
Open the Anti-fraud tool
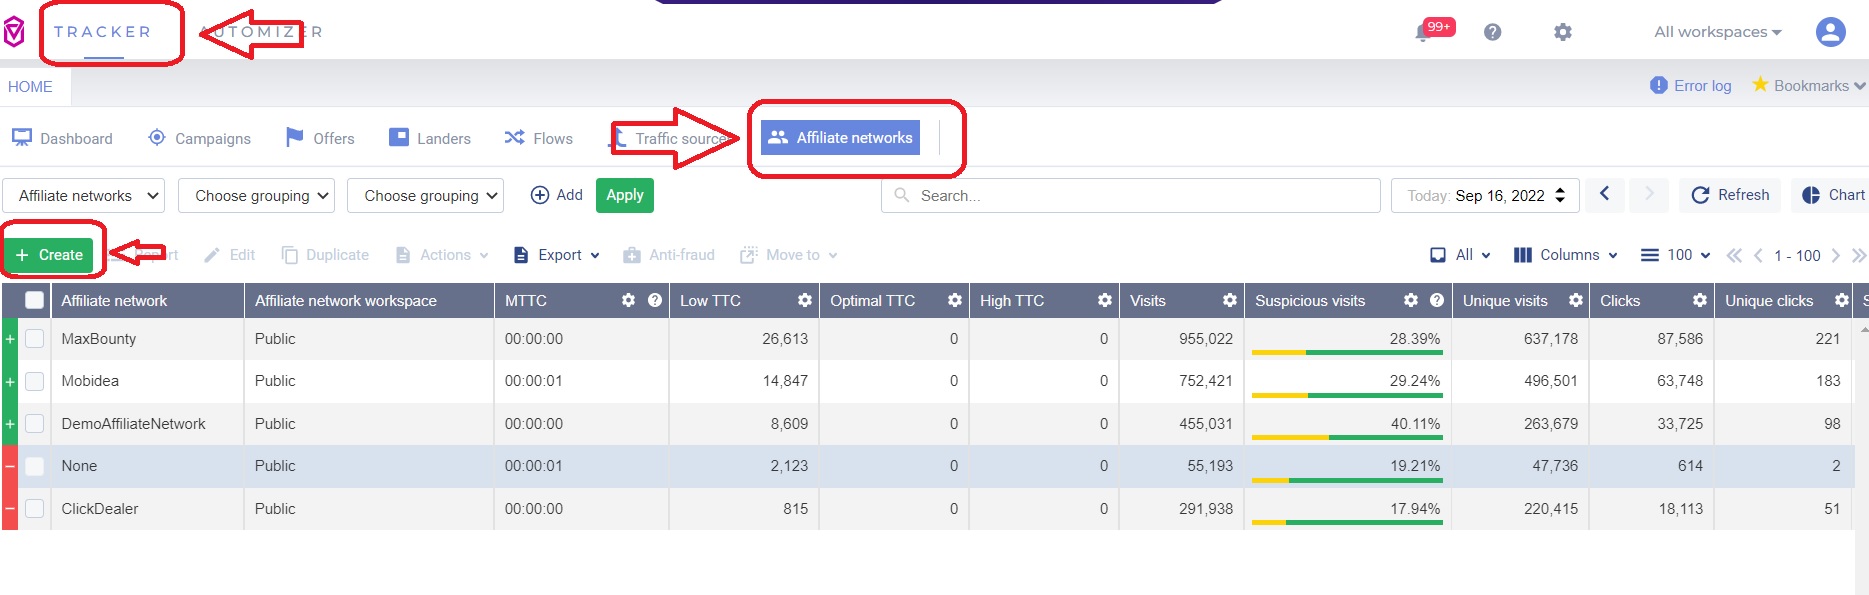(x=669, y=255)
